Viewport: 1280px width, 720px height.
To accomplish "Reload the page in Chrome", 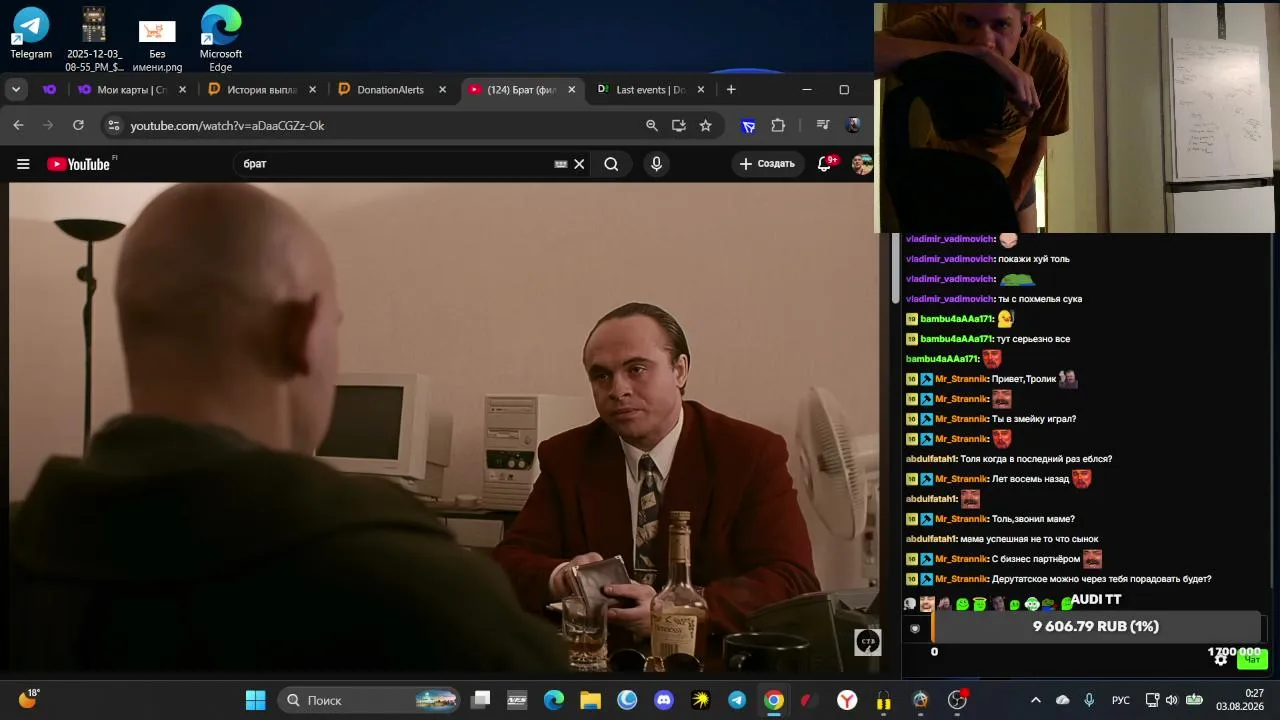I will click(78, 125).
